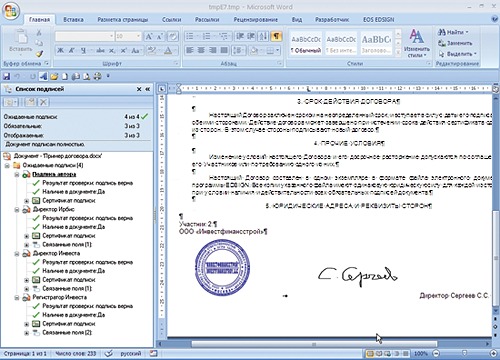Screen dimensions: 500x360
Task: Open Изменить стили menu
Action: [416, 43]
